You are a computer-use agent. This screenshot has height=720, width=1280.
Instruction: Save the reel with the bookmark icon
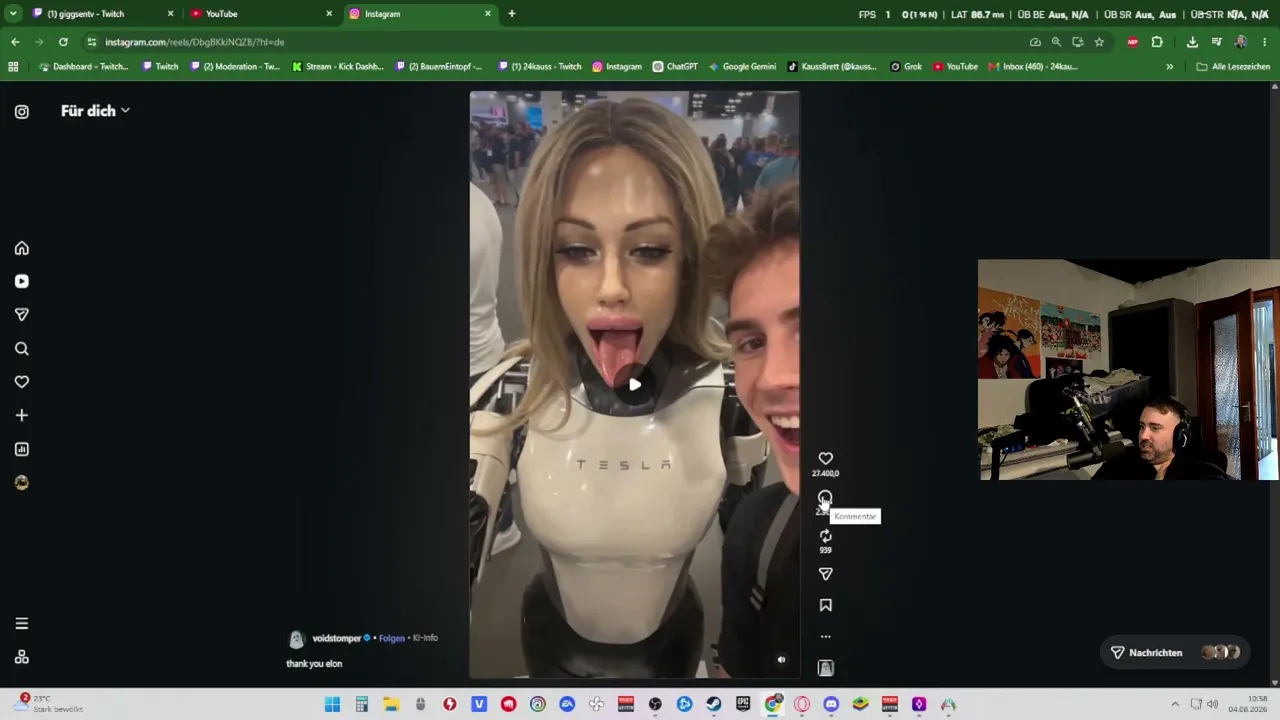[825, 605]
